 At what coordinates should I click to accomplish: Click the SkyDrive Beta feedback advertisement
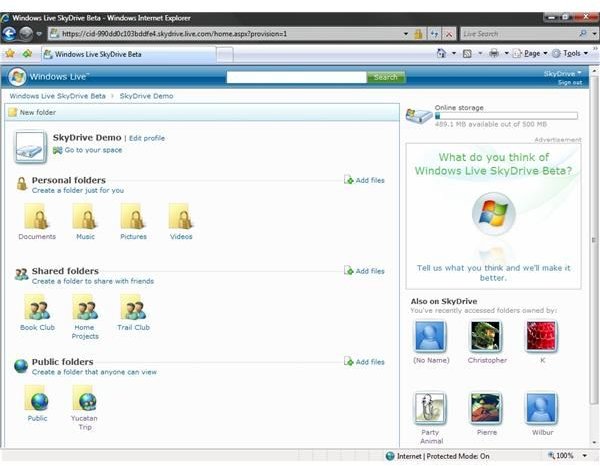coord(494,216)
